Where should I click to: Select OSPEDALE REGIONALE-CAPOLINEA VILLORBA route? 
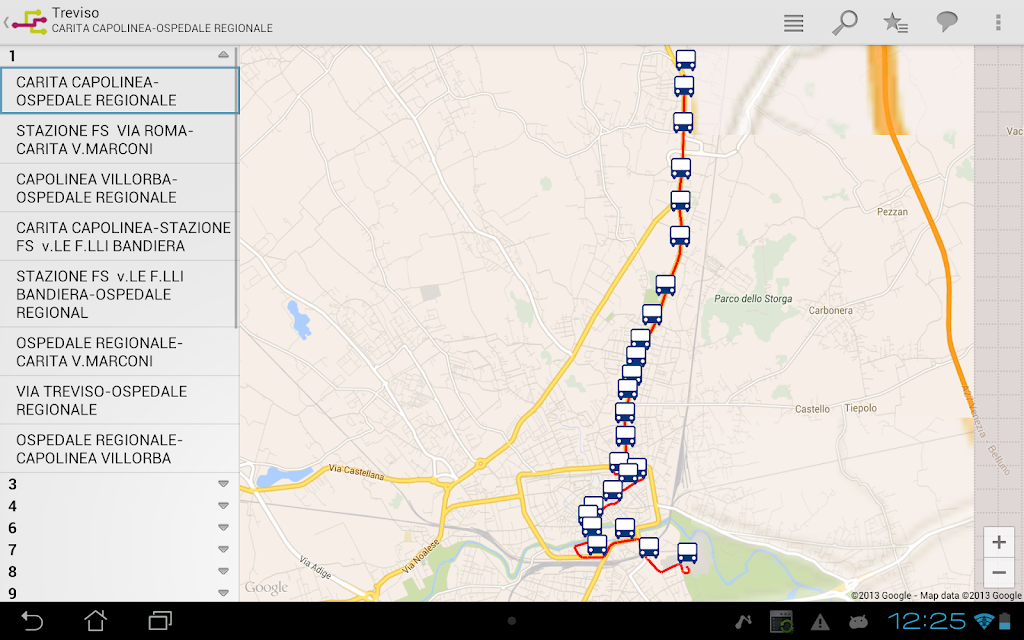tap(118, 449)
